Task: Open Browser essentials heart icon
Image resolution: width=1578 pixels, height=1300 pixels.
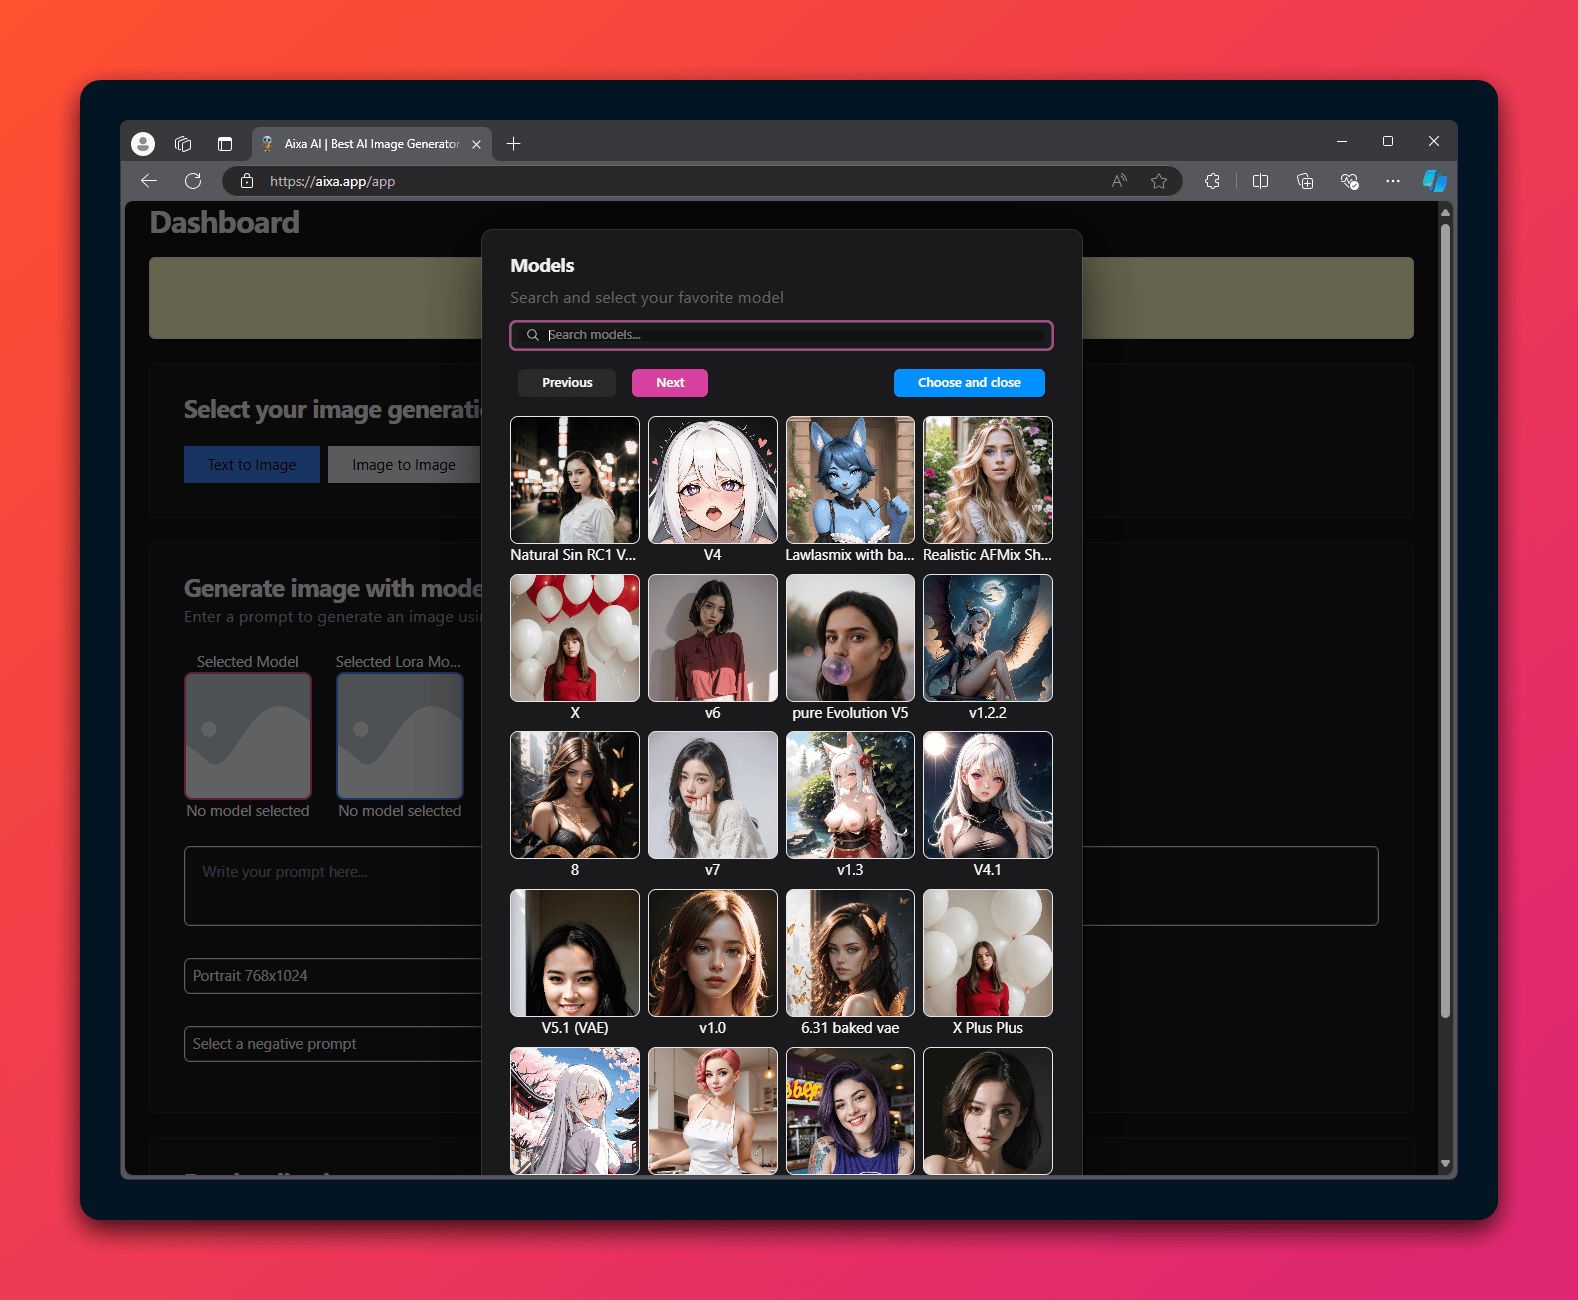Action: tap(1349, 181)
